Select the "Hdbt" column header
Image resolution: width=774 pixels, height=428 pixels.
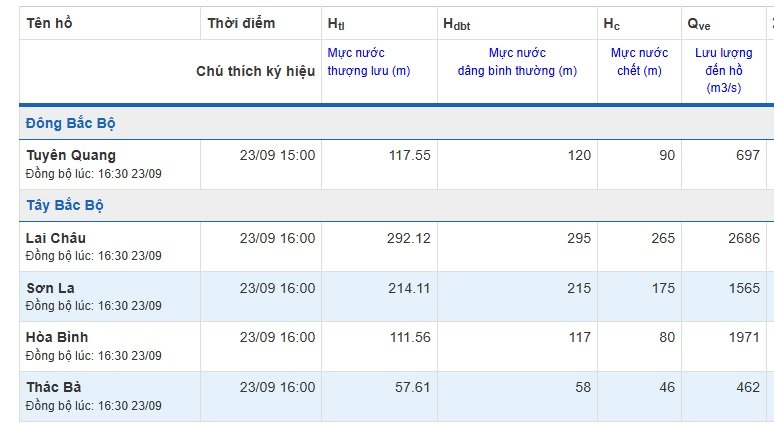point(456,23)
